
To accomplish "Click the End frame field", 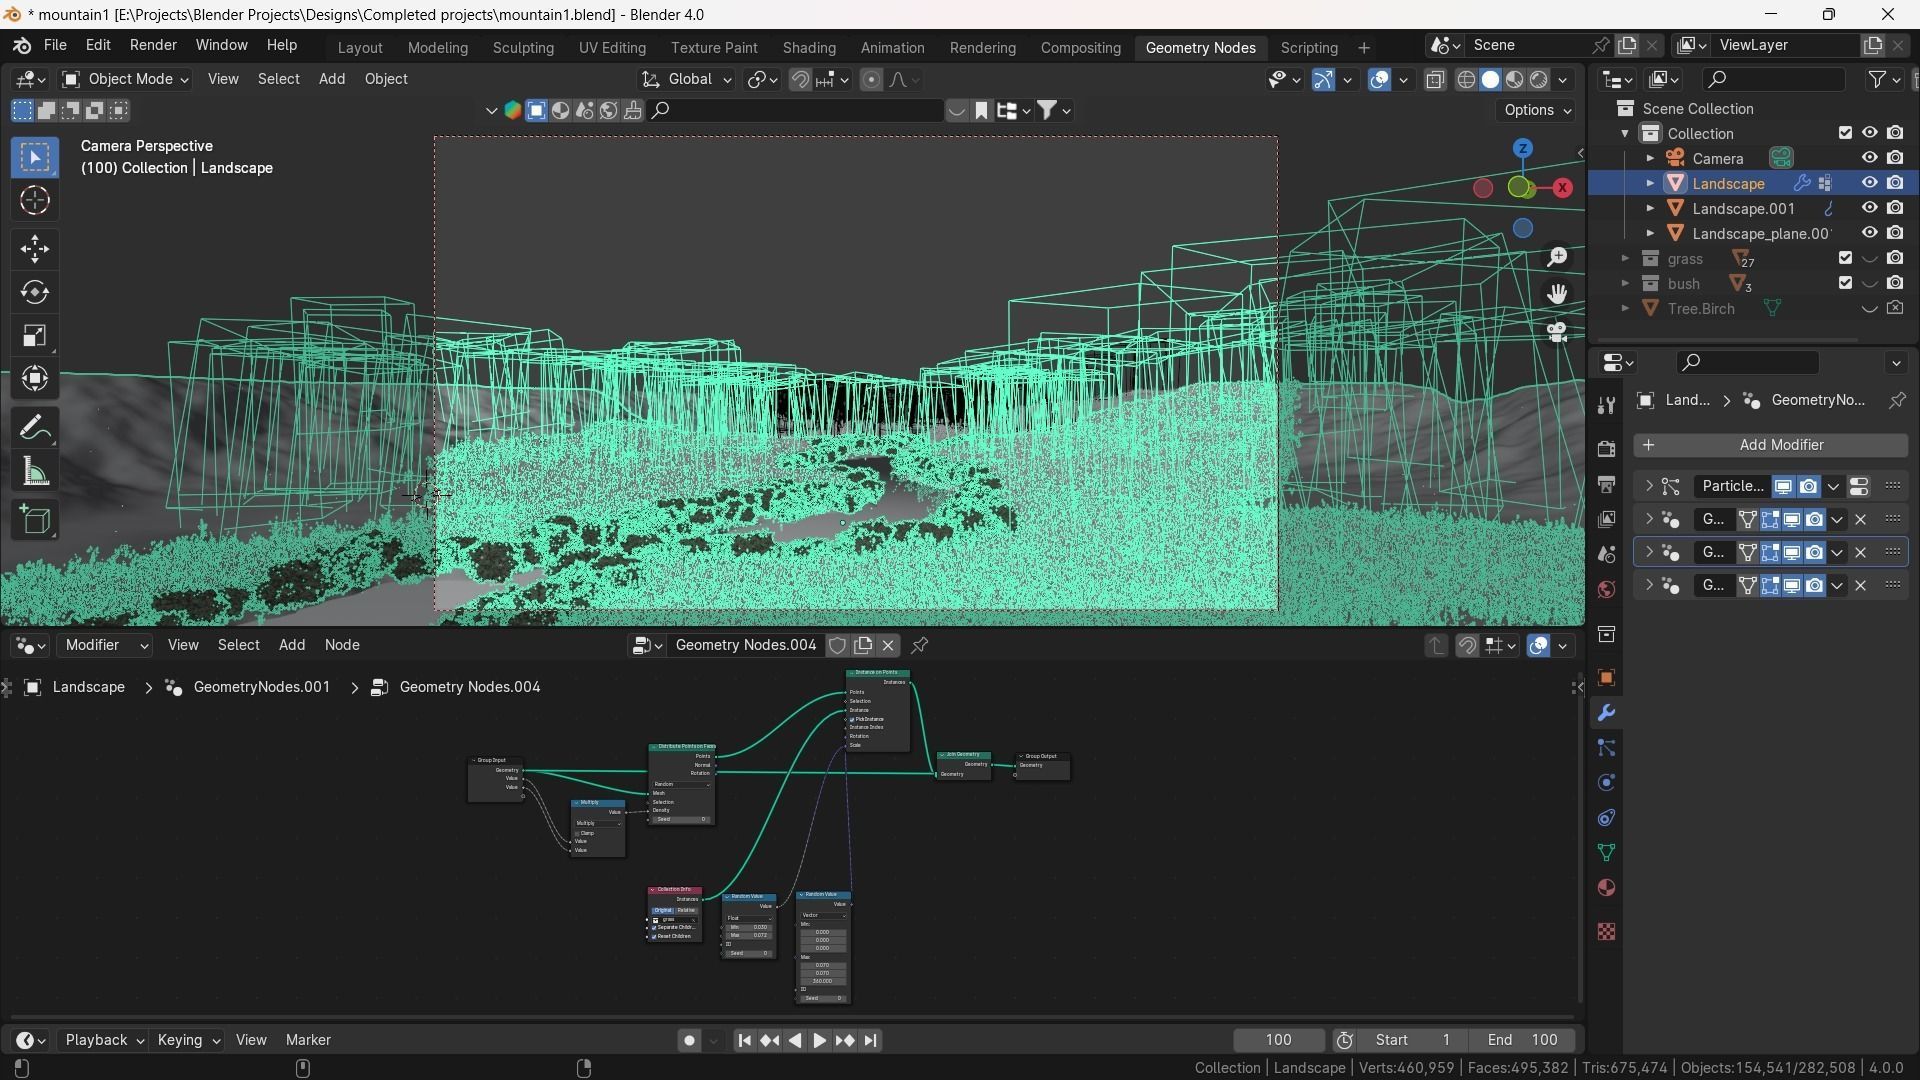I will coord(1523,1040).
